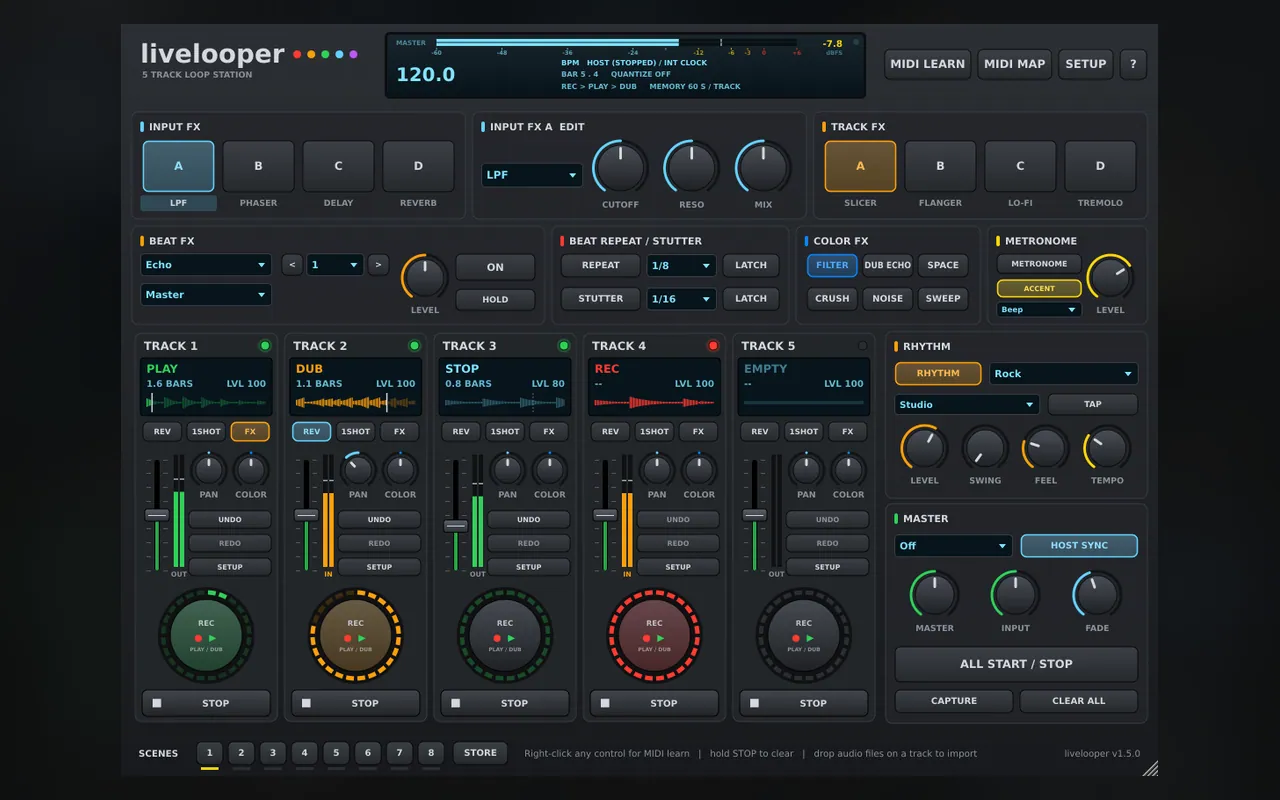Toggle the ACCENT button in Metronome
The image size is (1280, 800).
1039,288
